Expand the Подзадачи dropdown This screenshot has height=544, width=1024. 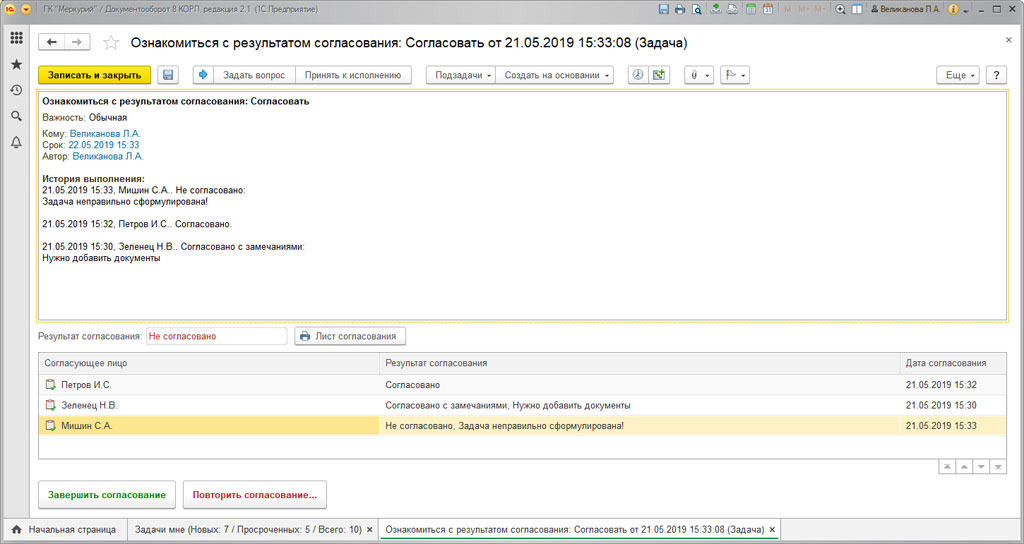coord(461,75)
